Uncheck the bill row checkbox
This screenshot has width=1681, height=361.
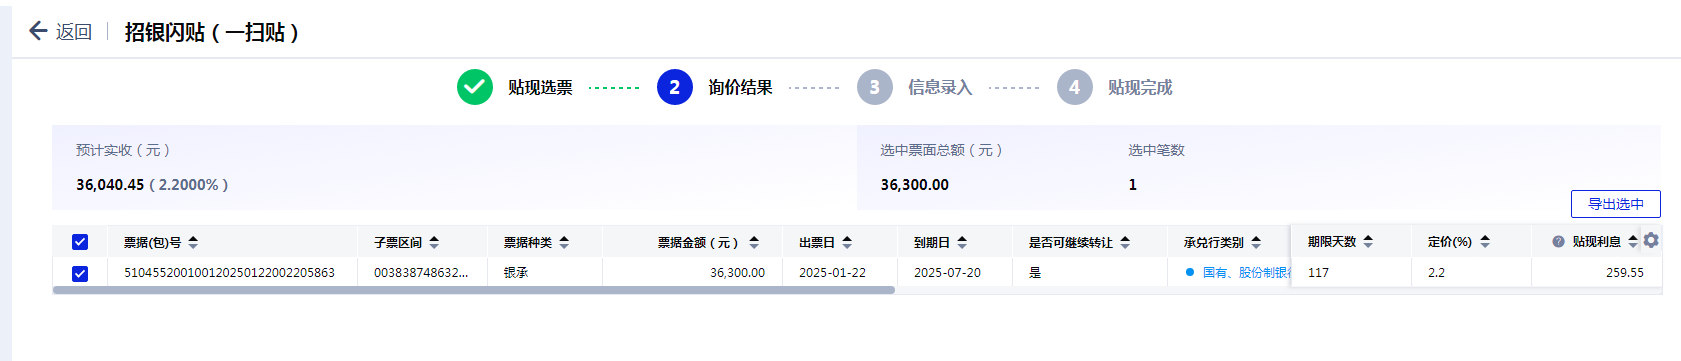point(80,273)
